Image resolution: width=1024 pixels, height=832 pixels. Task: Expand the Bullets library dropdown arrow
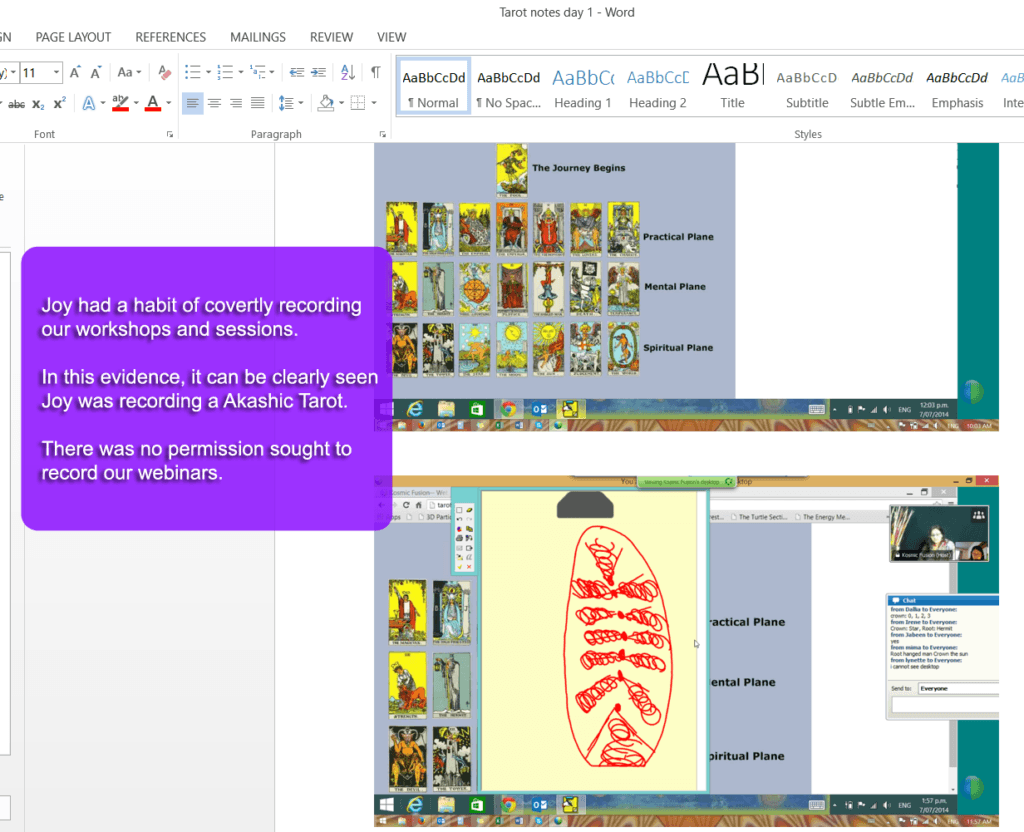[208, 72]
